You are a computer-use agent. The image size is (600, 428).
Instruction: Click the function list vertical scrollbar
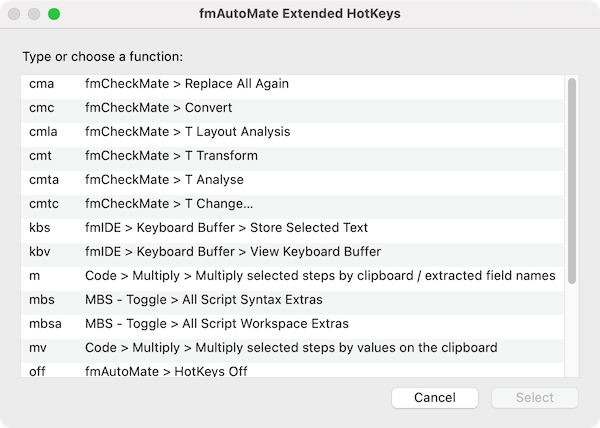(572, 181)
